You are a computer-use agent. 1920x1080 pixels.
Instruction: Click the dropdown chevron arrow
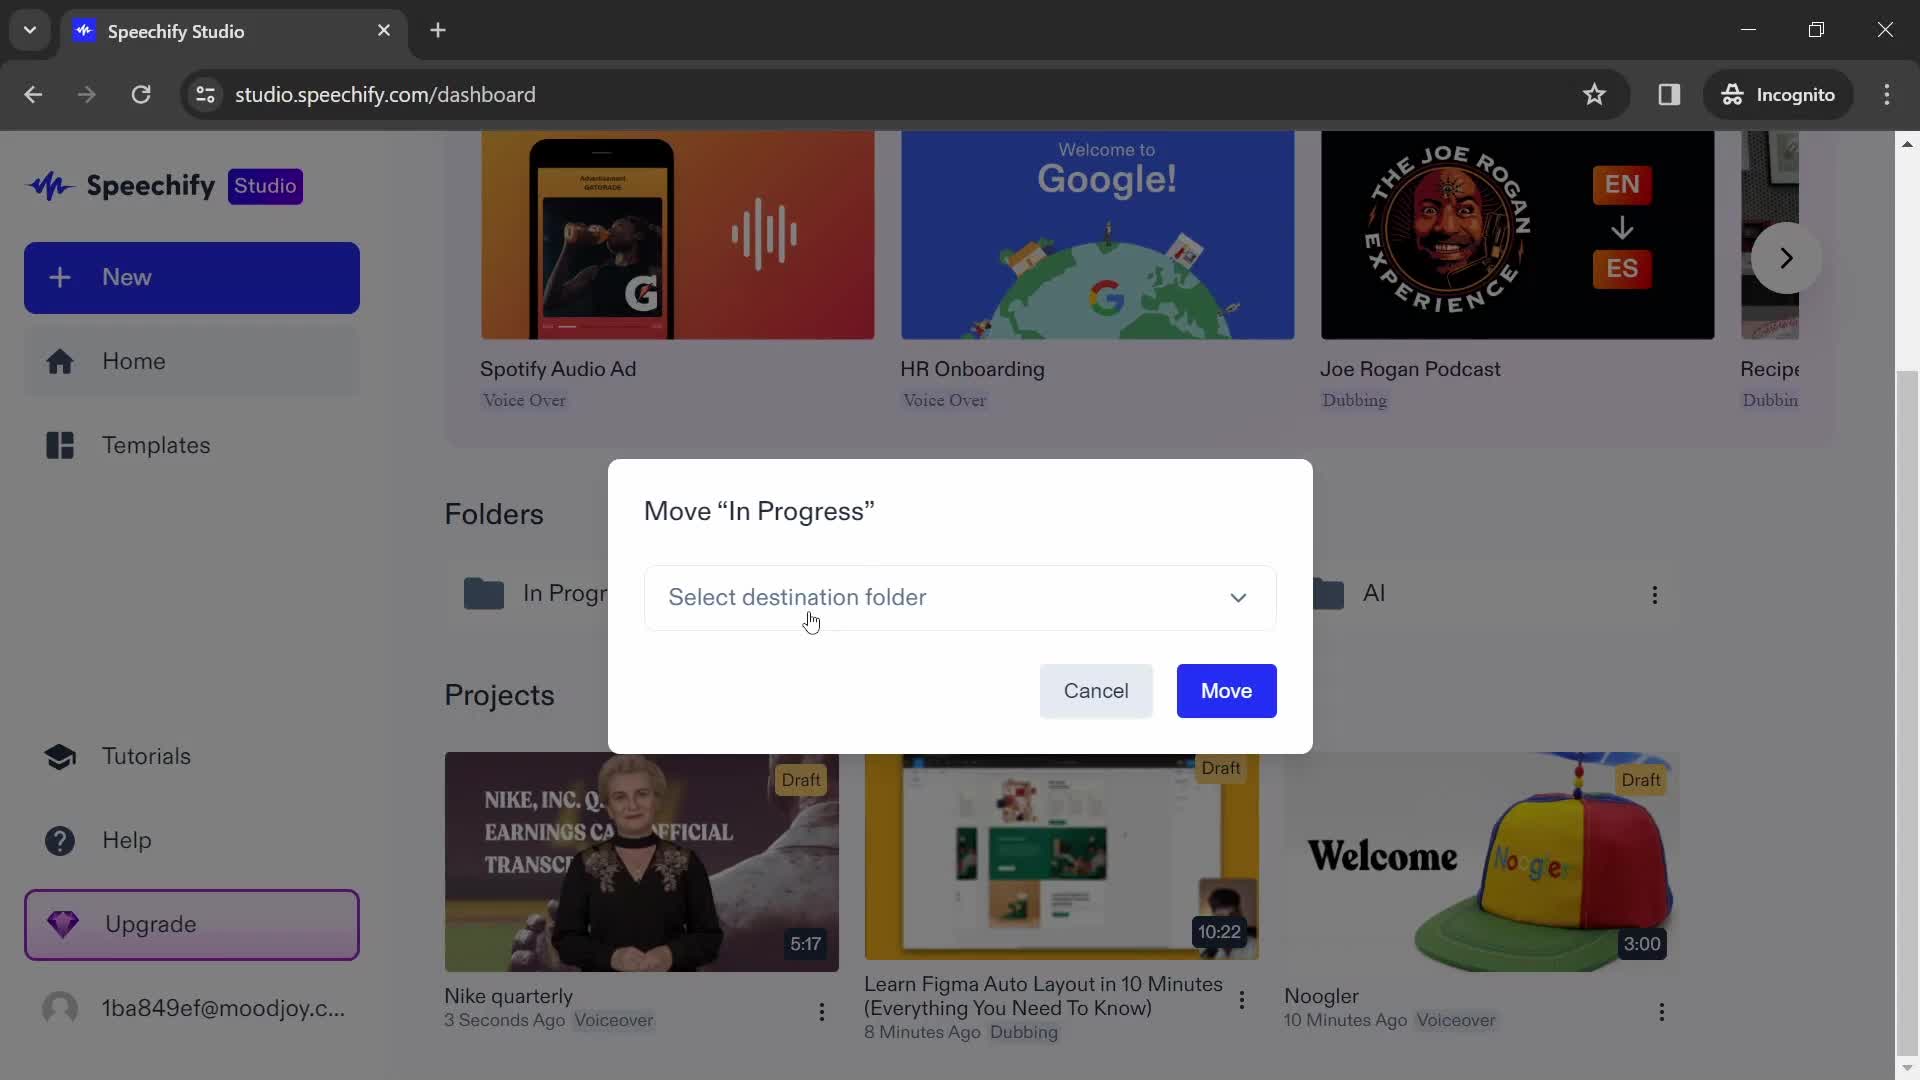1237,597
